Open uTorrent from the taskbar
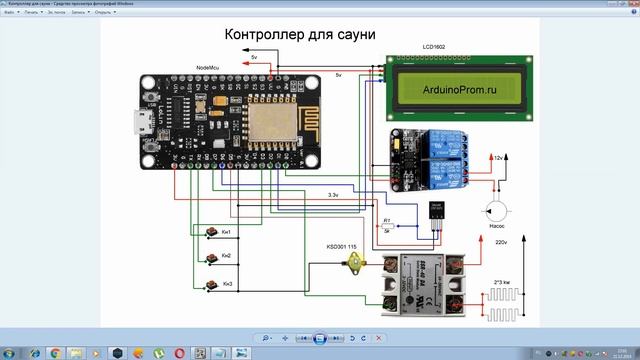The image size is (640, 360). (159, 353)
